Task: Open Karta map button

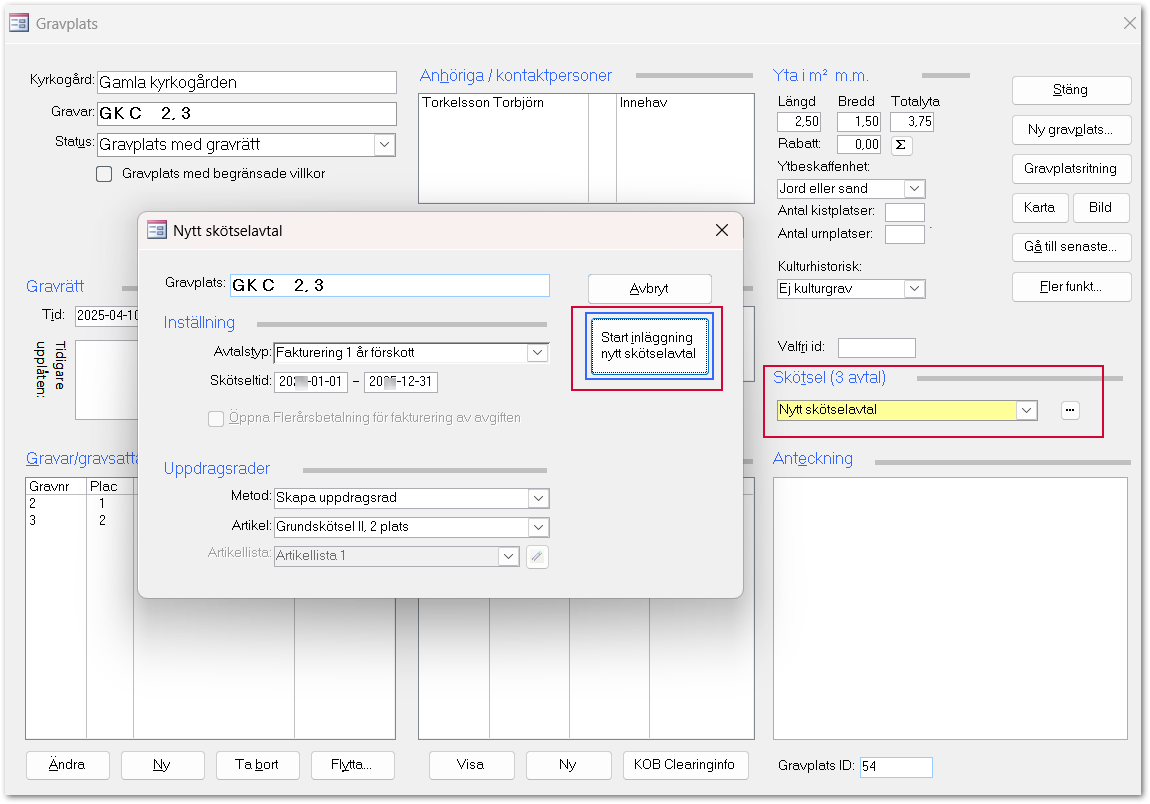Action: tap(1039, 208)
